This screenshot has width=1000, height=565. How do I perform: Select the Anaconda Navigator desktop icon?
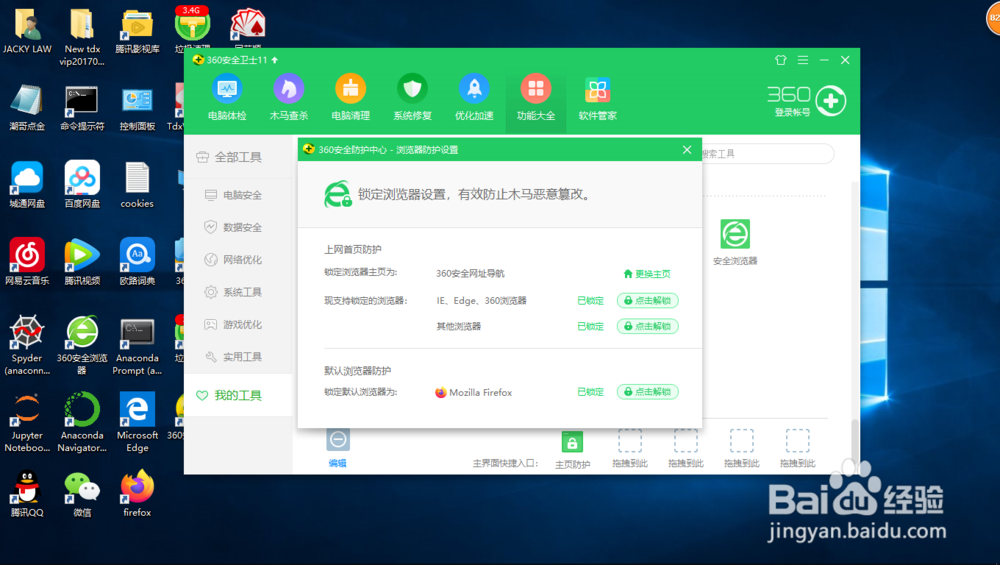[82, 423]
